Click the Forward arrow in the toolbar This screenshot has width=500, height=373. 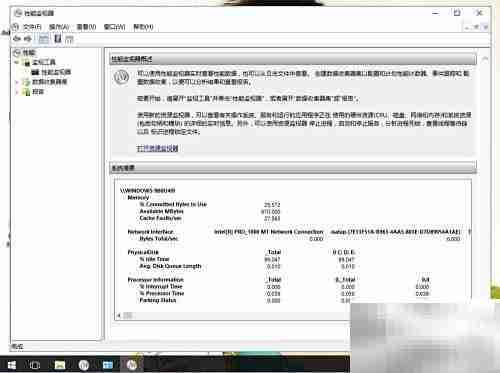(x=28, y=39)
